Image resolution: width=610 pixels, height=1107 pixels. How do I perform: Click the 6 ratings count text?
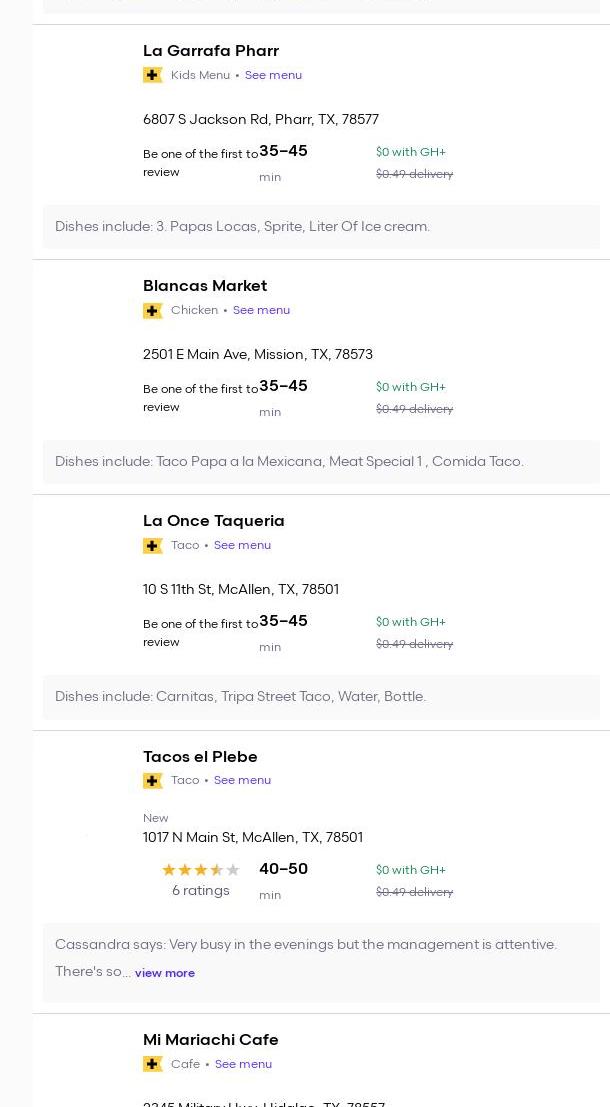(x=200, y=891)
